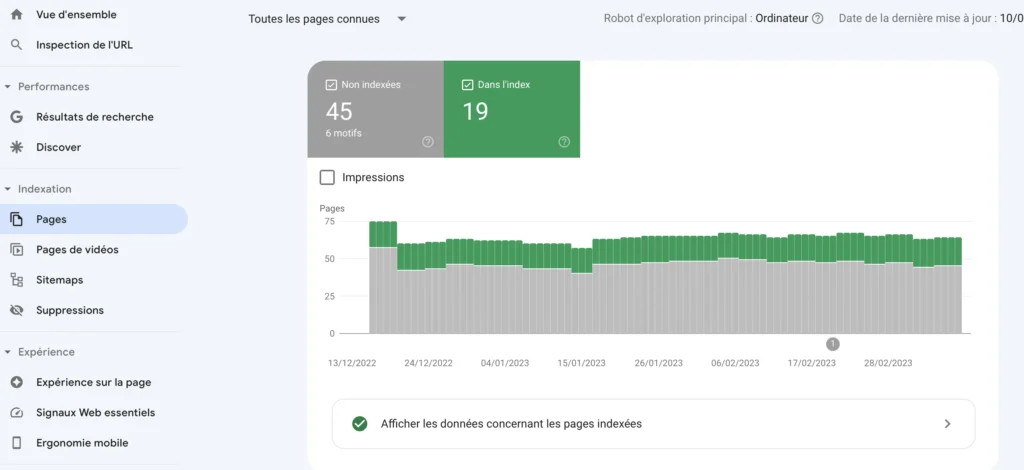The width and height of the screenshot is (1024, 470).
Task: Open the Toutes les pages connues dropdown
Action: tap(327, 19)
